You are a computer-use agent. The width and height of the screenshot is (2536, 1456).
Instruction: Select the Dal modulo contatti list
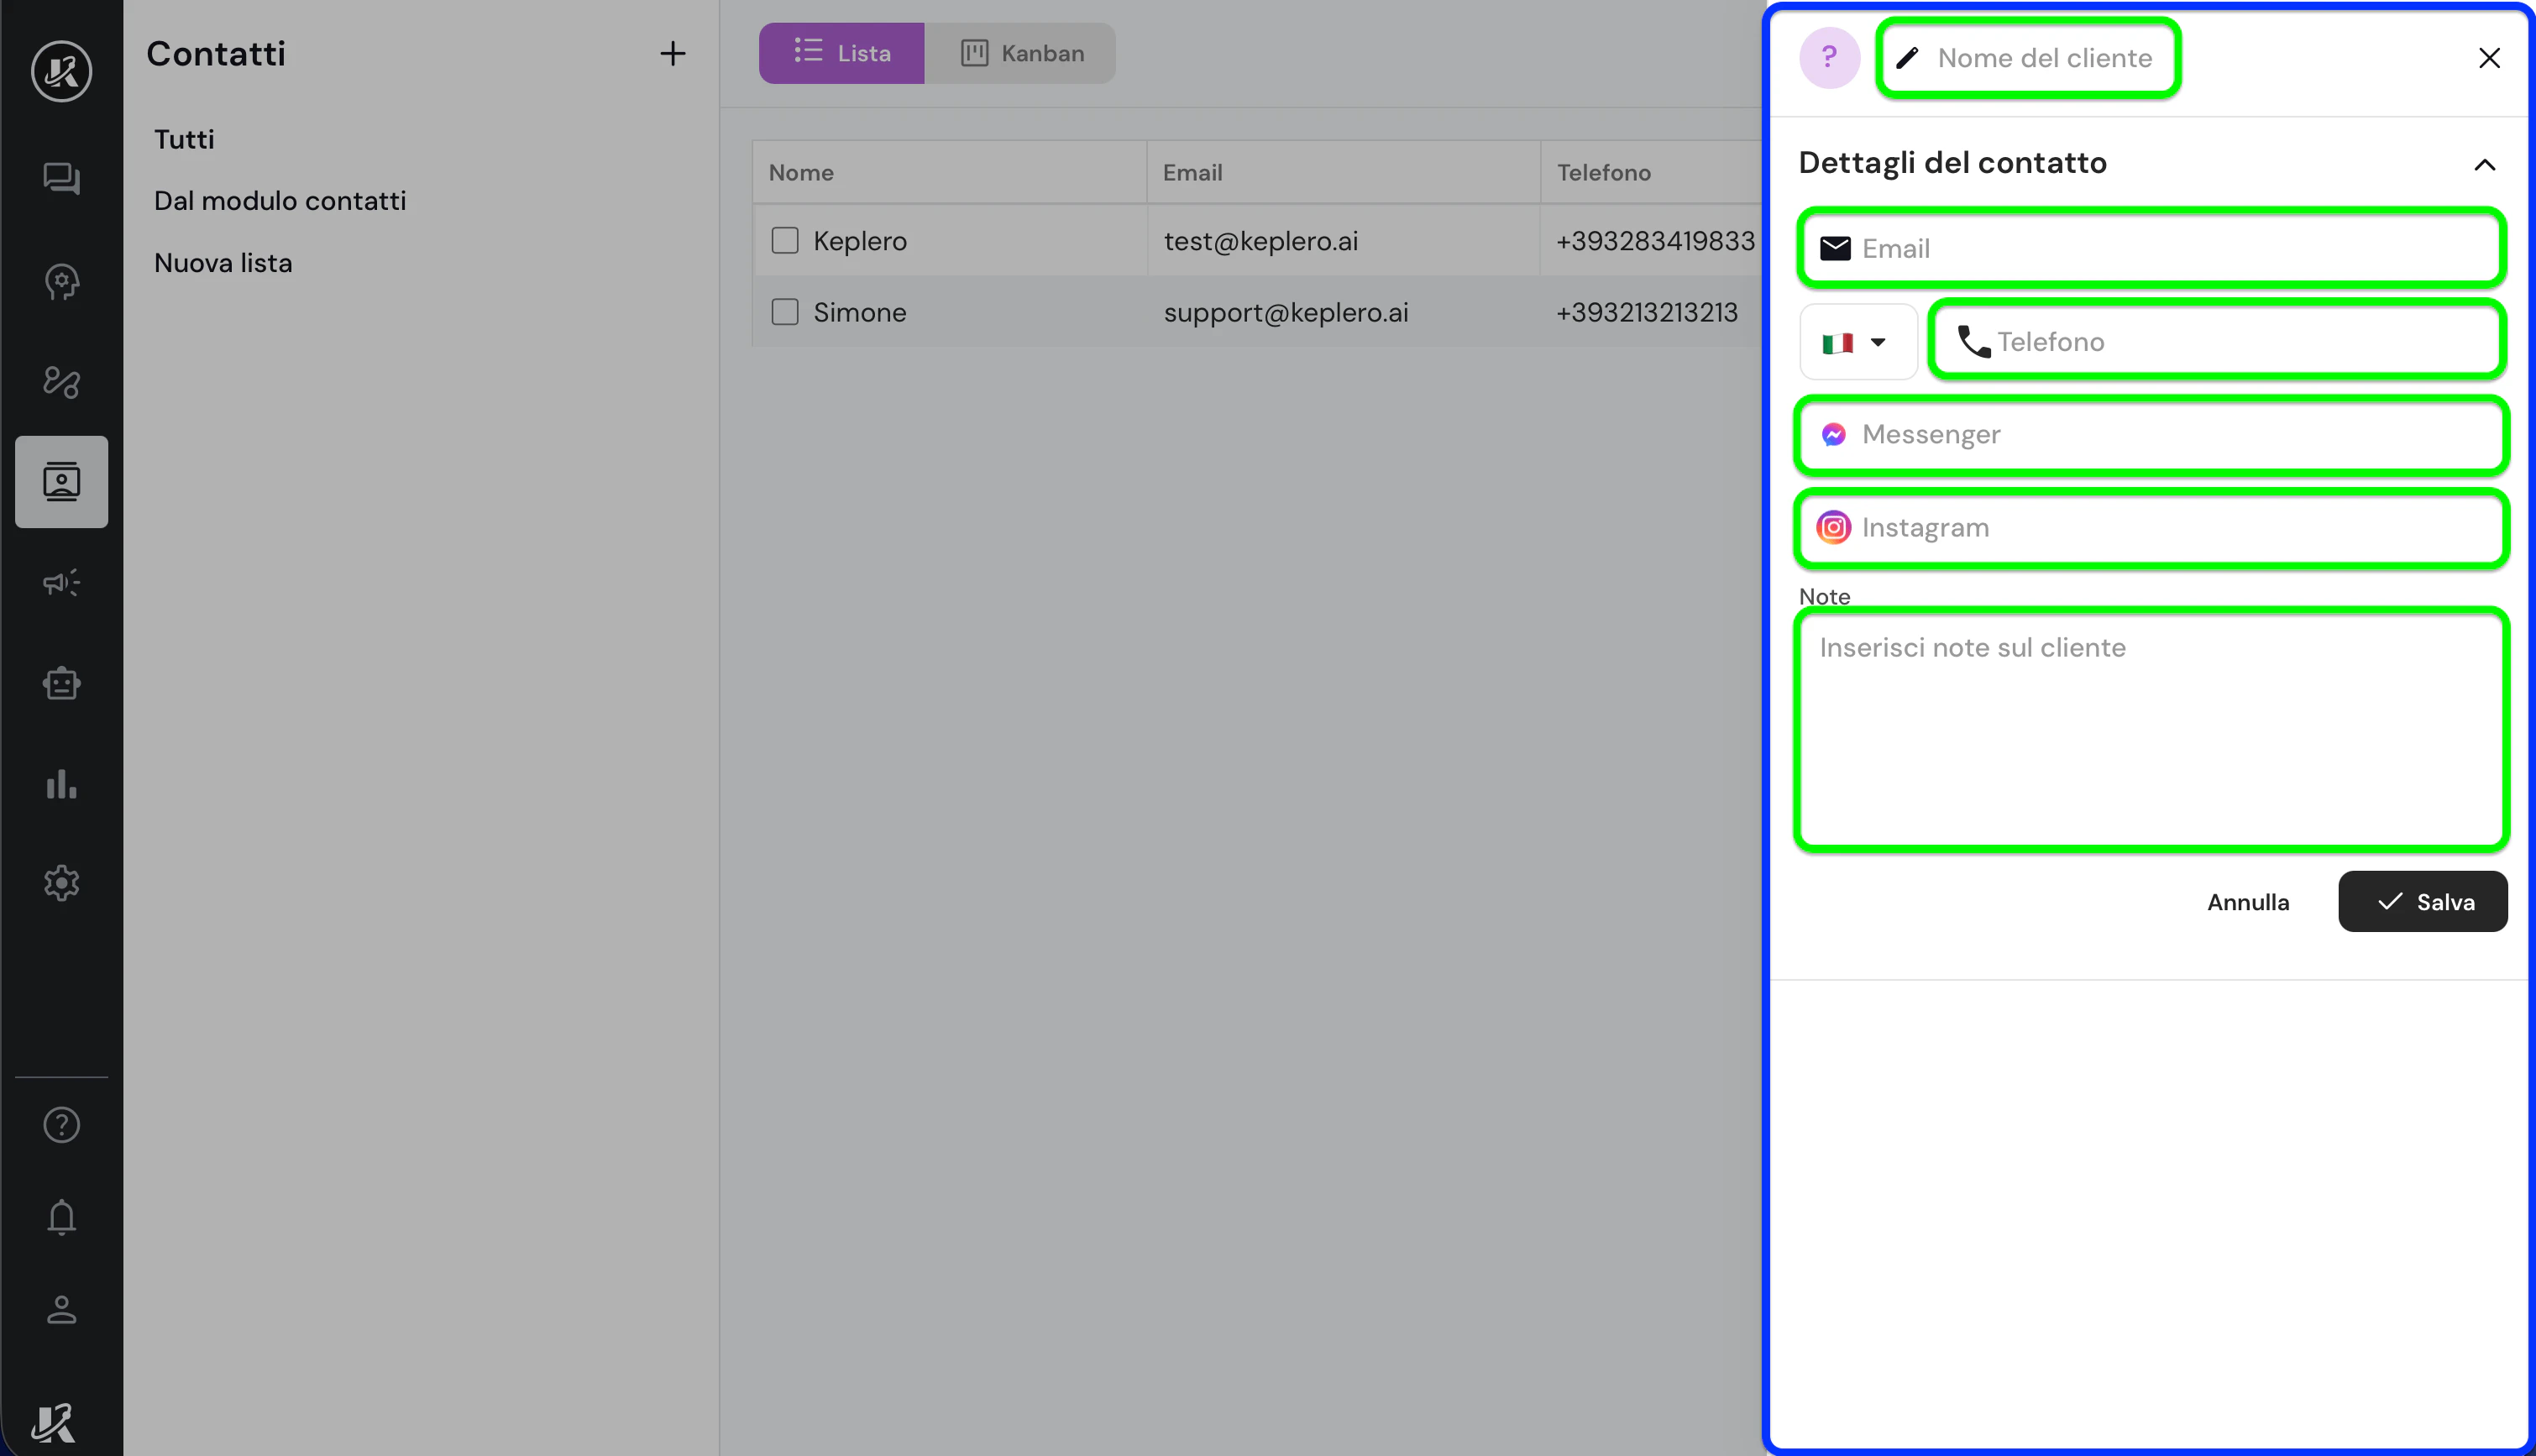point(280,200)
